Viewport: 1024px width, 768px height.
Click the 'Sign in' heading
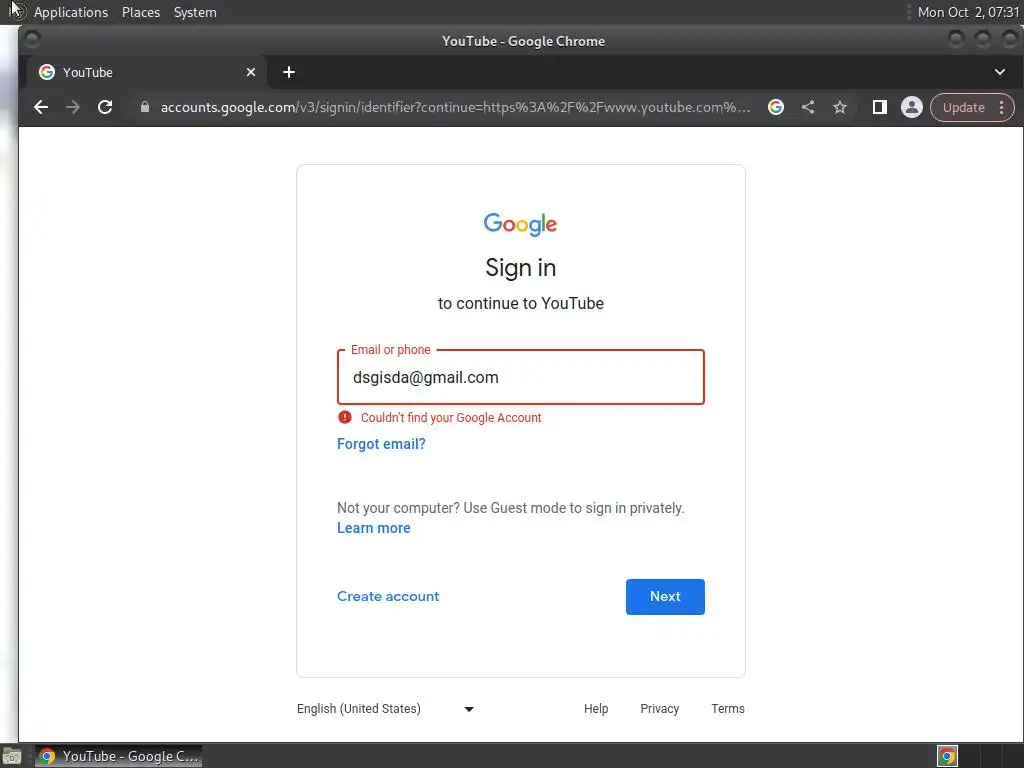point(520,268)
